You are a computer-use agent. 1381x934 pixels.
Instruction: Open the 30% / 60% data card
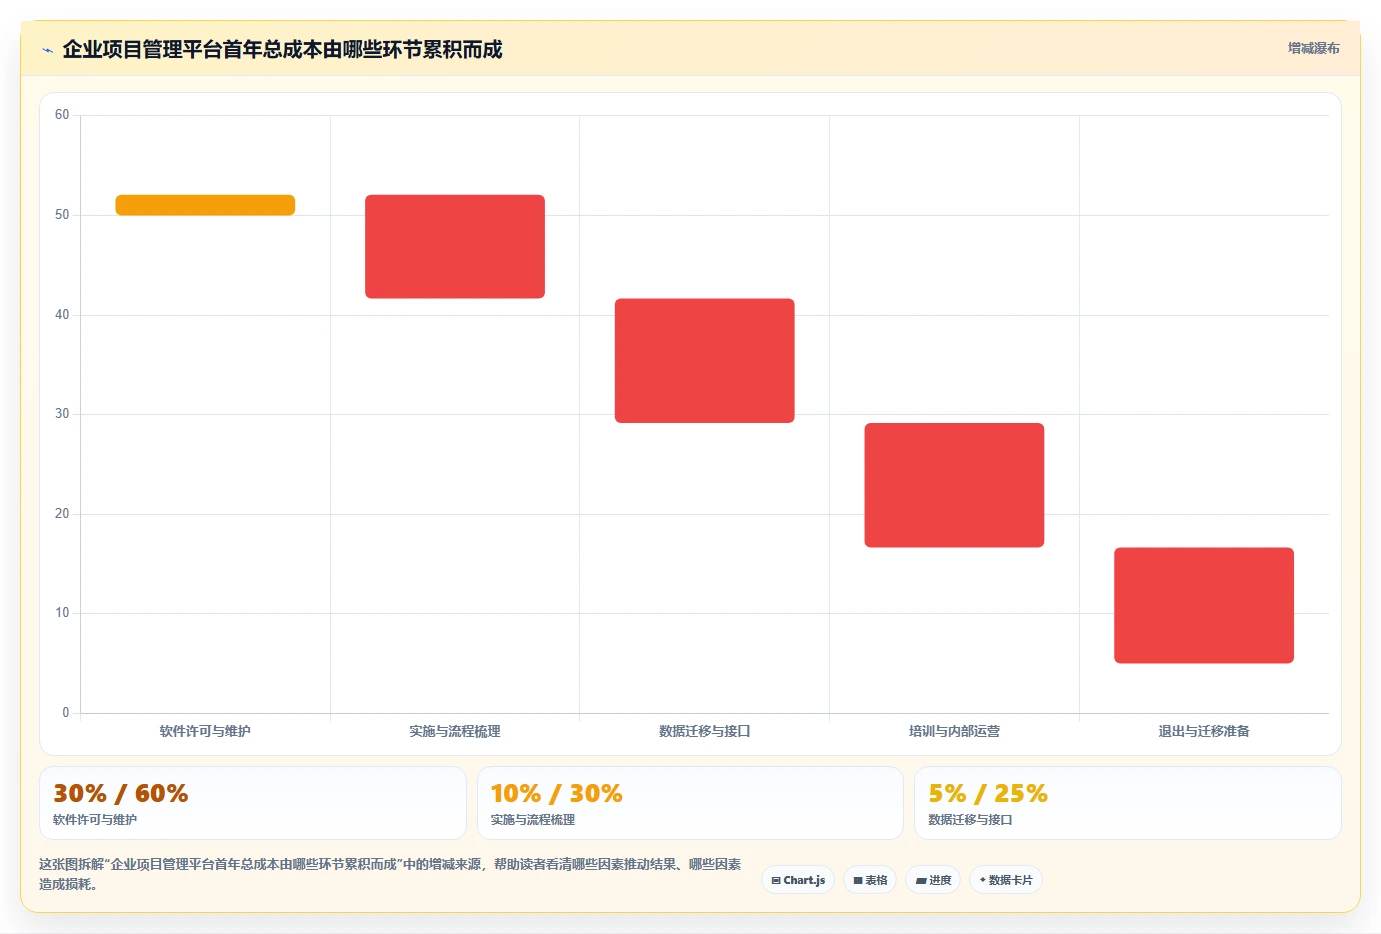253,803
